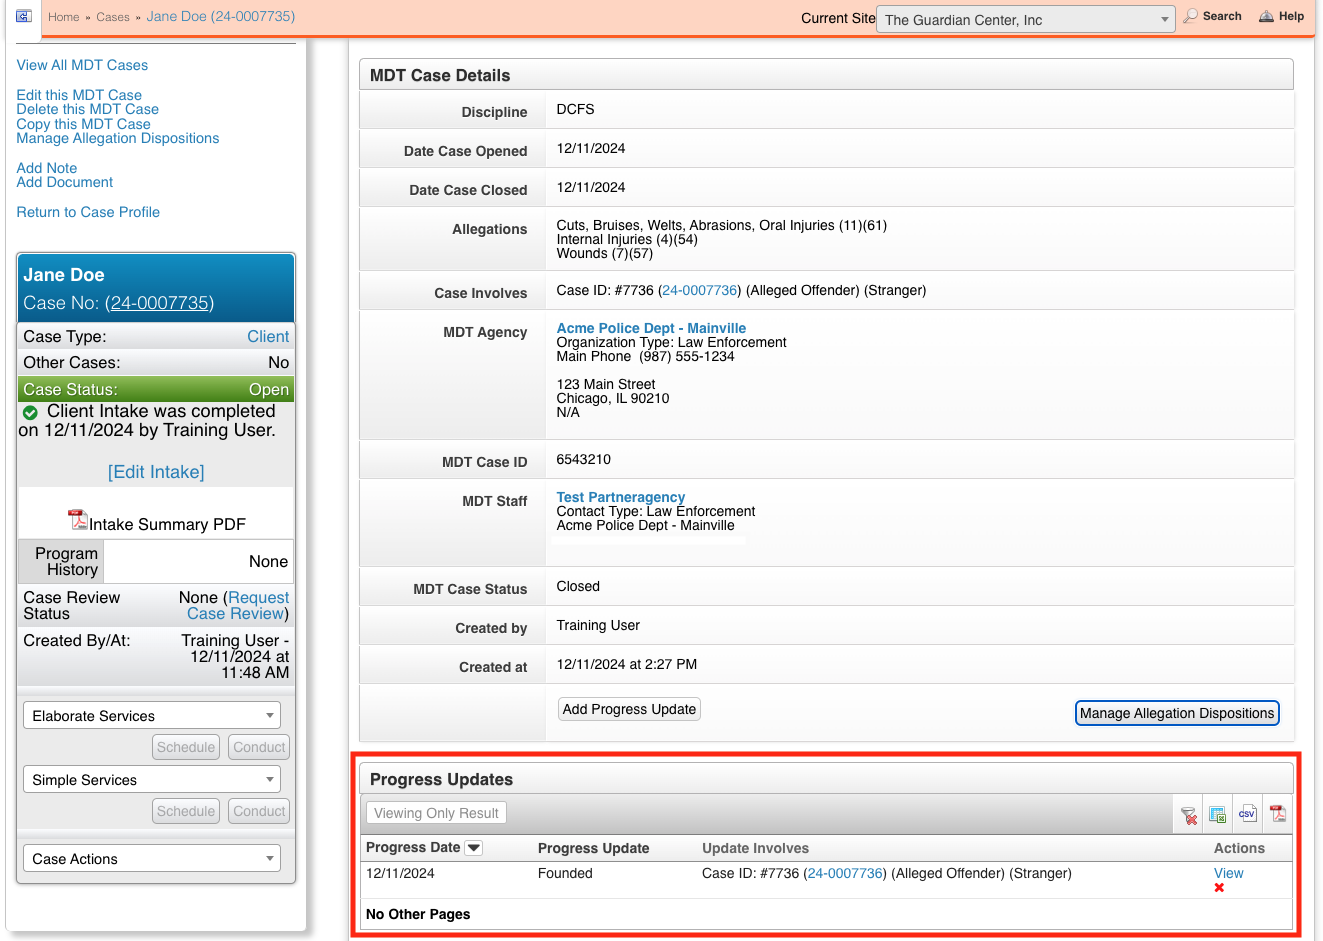Go to Home breadcrumb
This screenshot has height=941, width=1323.
coord(64,17)
